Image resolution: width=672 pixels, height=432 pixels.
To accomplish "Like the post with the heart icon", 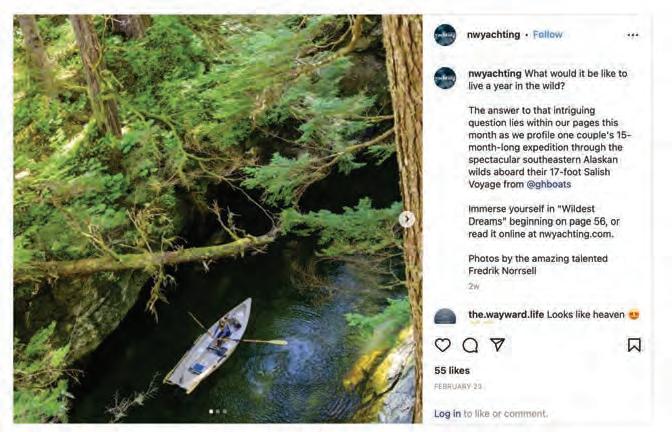I will pos(443,345).
